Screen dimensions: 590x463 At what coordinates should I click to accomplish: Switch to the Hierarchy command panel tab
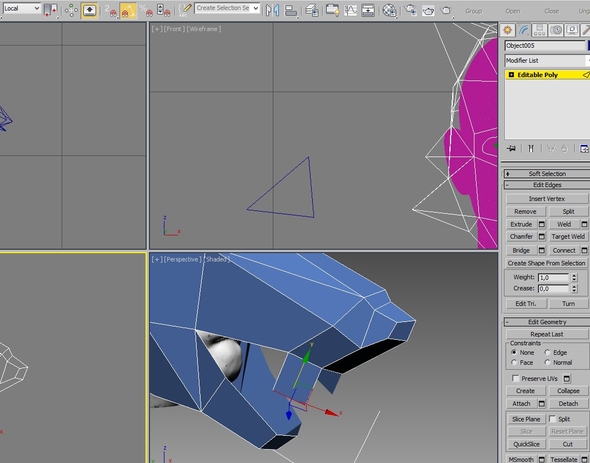coord(540,30)
